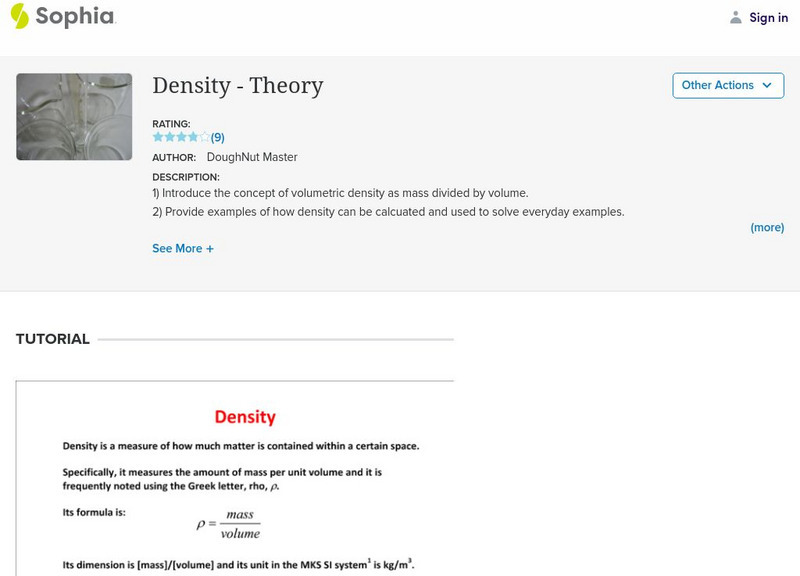Screen dimensions: 800x576
Task: Click the red Density heading in the tutorial
Action: click(x=245, y=417)
